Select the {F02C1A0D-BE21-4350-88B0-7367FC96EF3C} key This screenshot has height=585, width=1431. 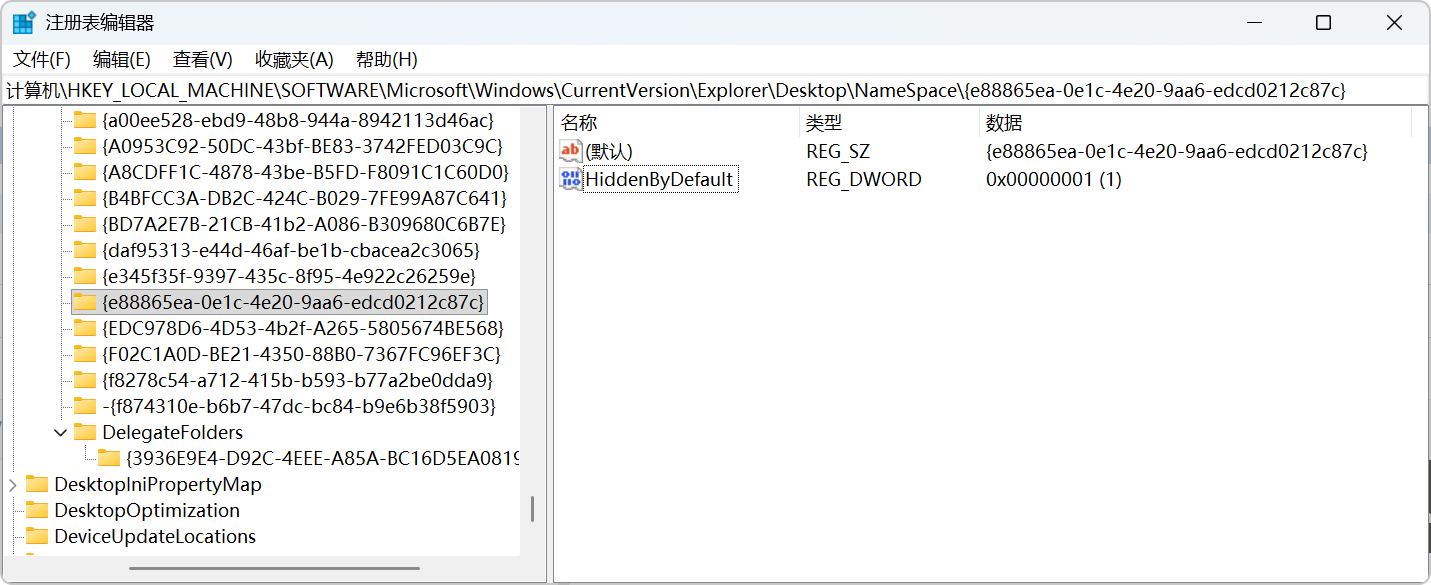301,354
